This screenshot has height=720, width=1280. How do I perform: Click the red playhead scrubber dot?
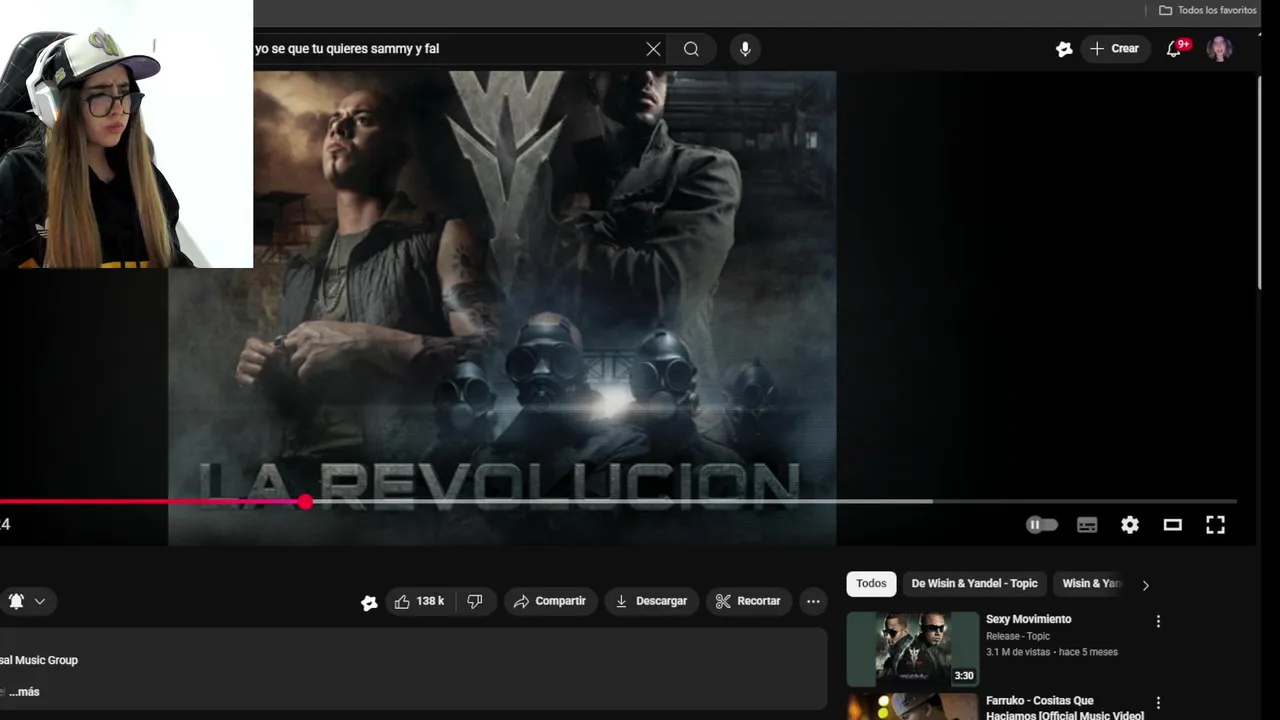tap(305, 502)
